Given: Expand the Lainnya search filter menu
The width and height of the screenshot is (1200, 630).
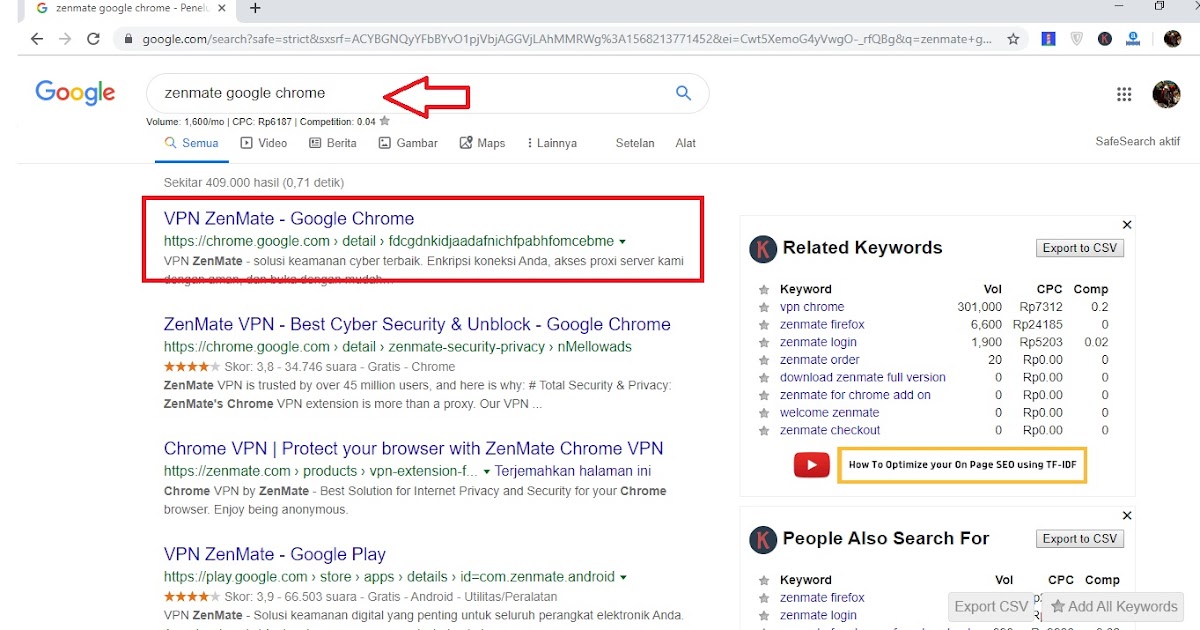Looking at the screenshot, I should 552,143.
